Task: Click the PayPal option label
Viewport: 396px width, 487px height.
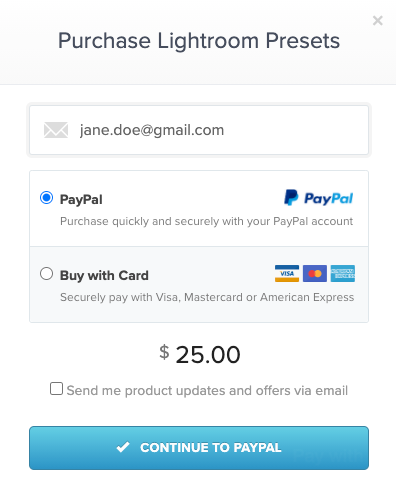Action: click(81, 200)
